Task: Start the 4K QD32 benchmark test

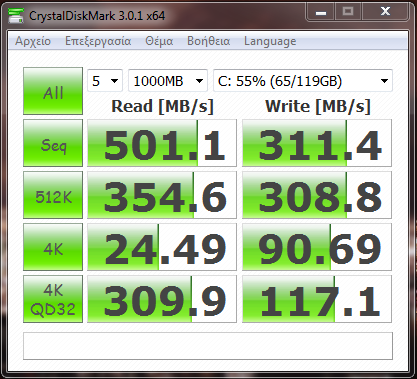Action: pyautogui.click(x=53, y=299)
